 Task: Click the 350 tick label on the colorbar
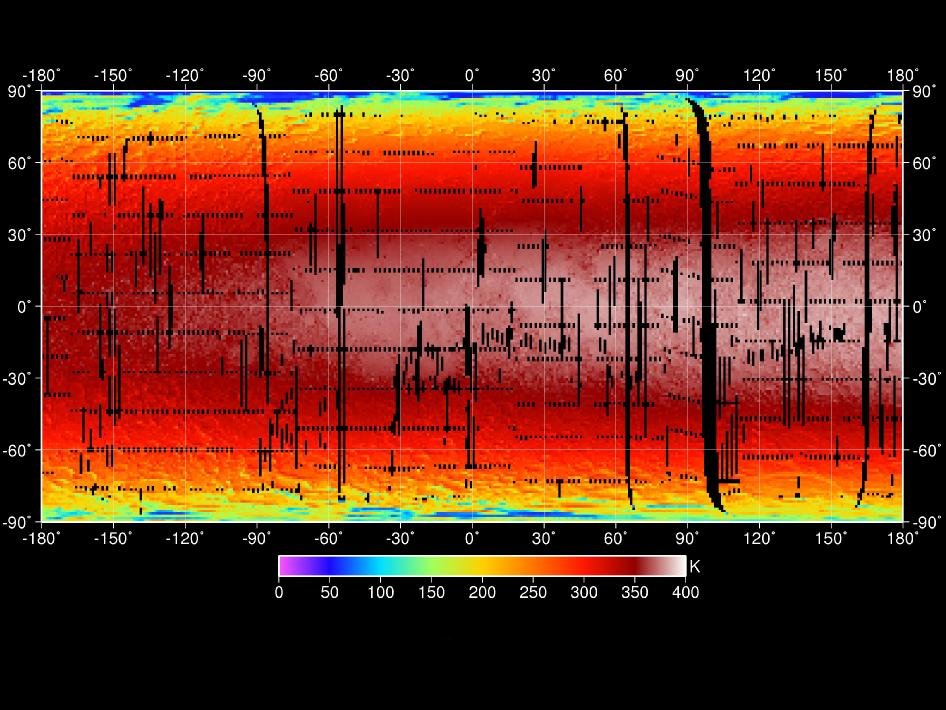[x=635, y=592]
